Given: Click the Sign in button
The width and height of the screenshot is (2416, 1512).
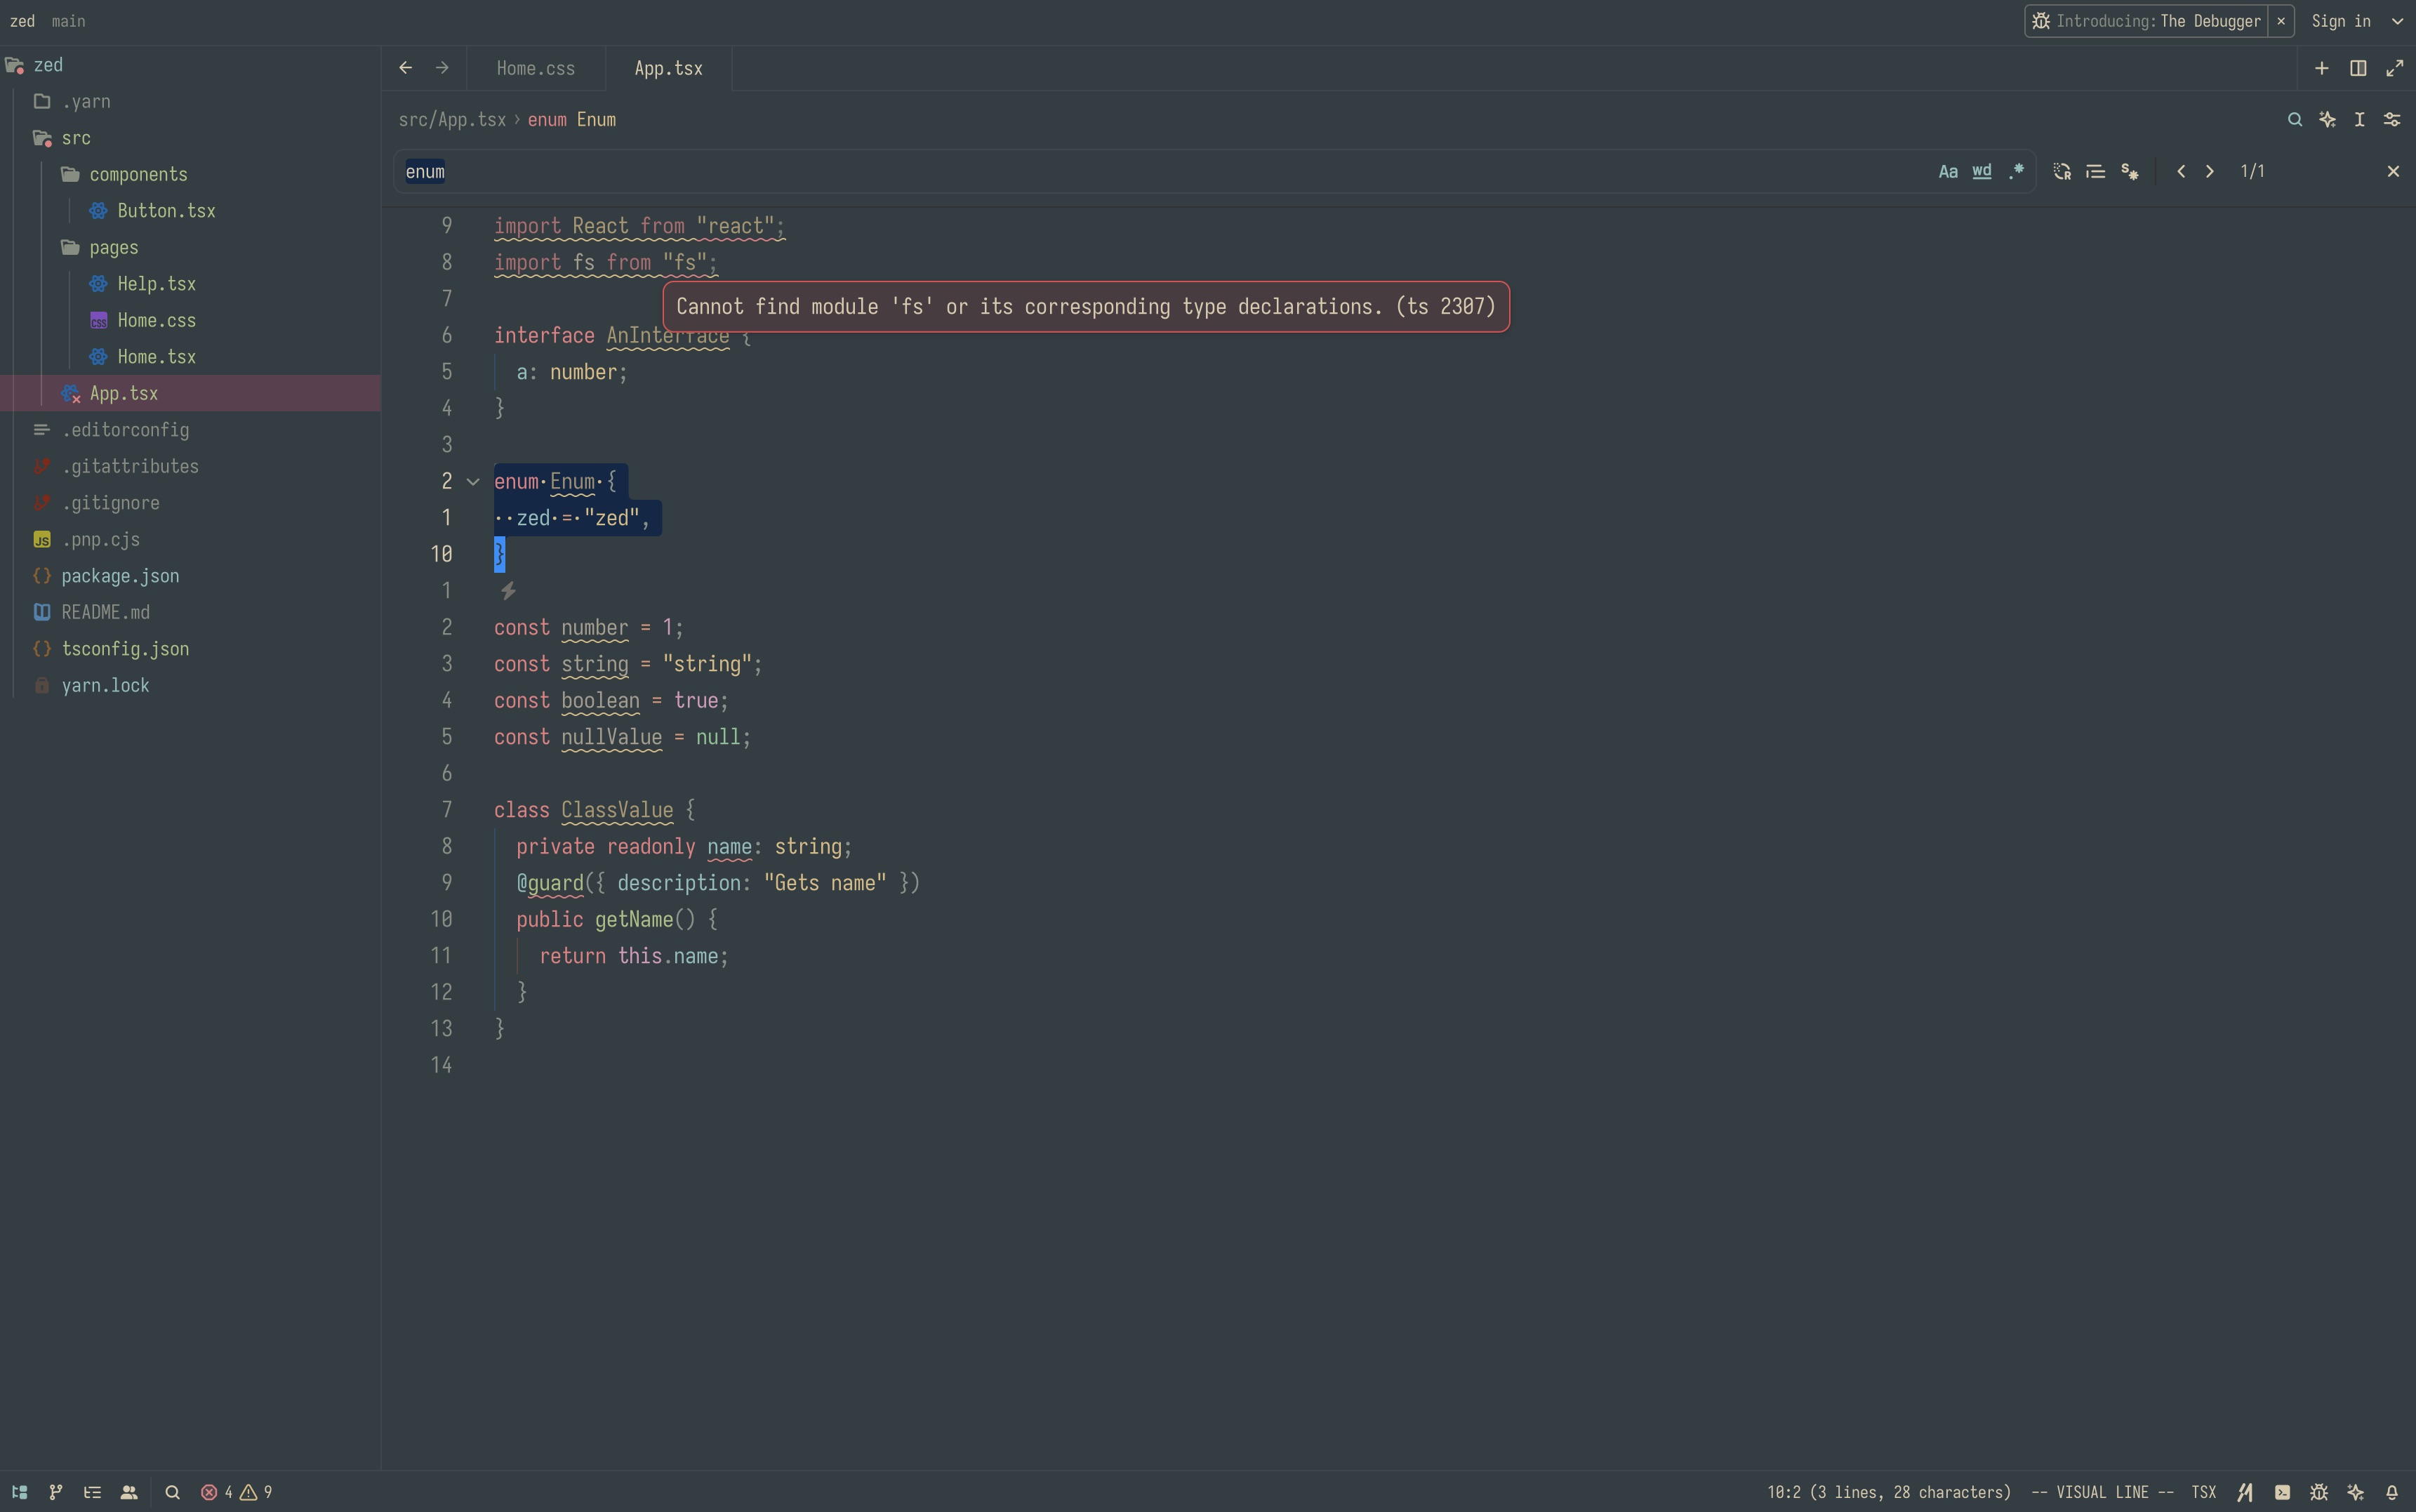Looking at the screenshot, I should tap(2341, 21).
